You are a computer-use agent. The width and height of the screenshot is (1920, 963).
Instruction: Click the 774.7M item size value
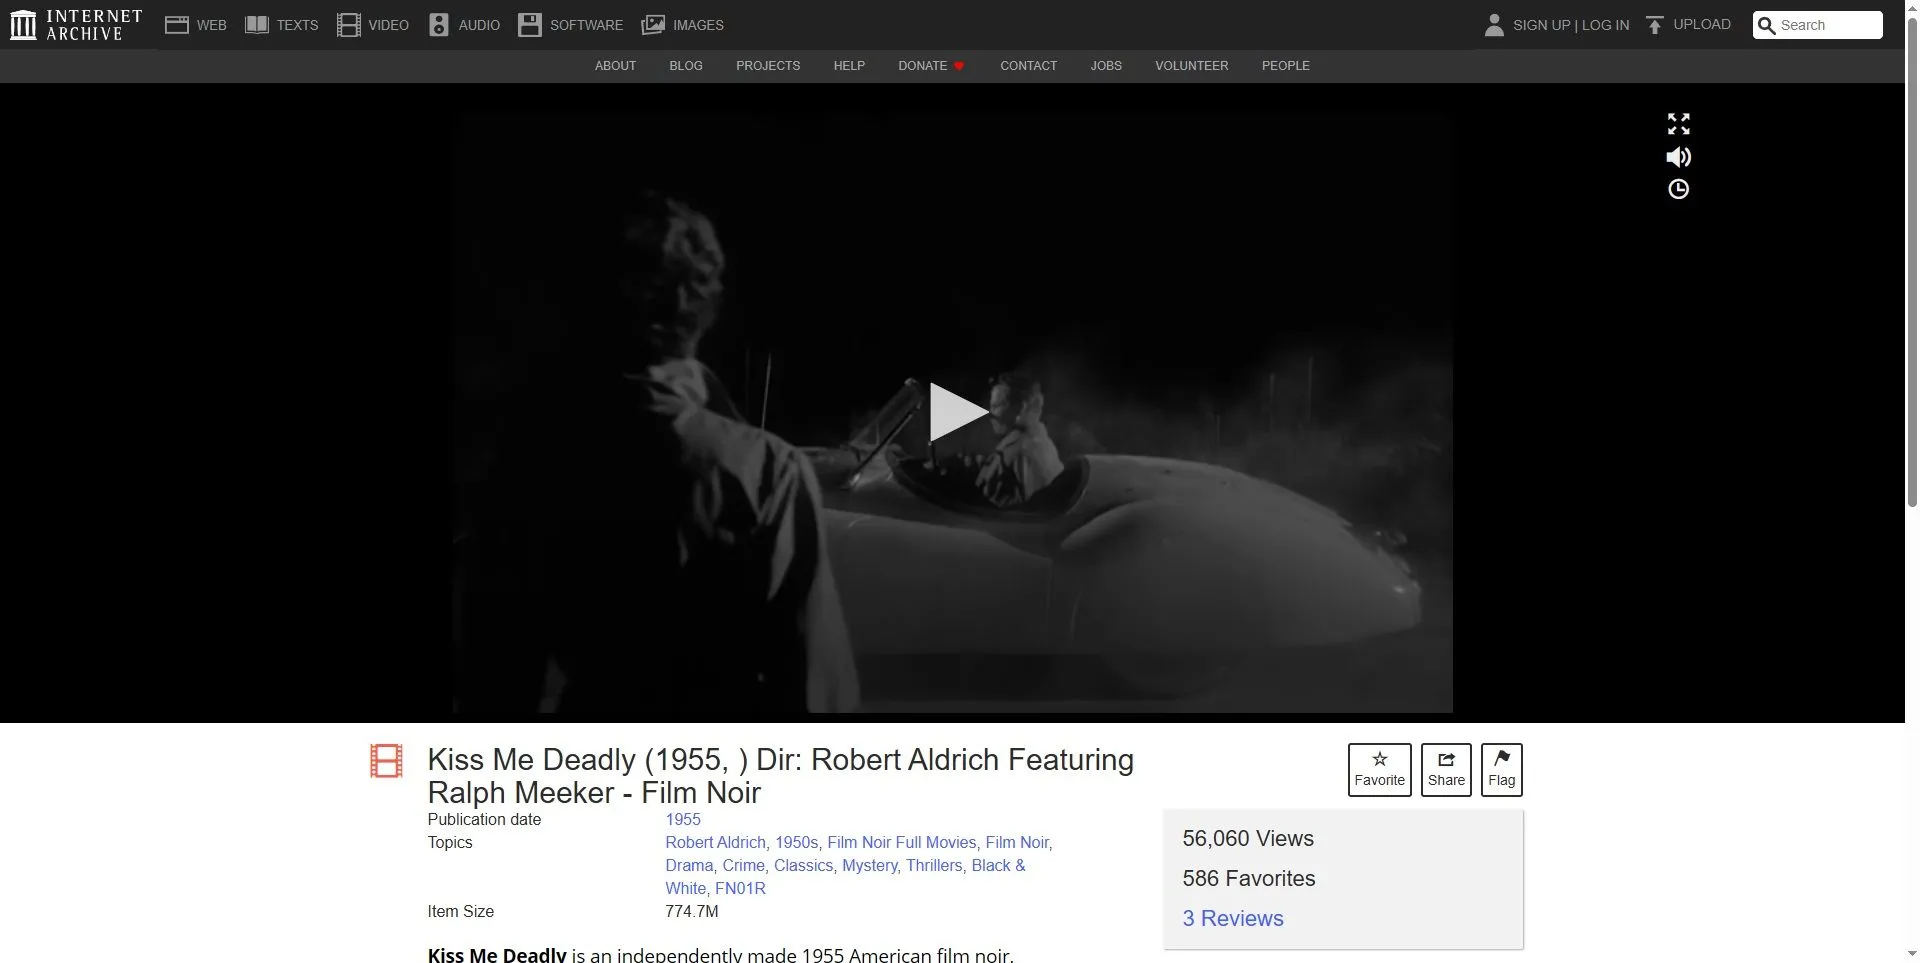point(692,911)
